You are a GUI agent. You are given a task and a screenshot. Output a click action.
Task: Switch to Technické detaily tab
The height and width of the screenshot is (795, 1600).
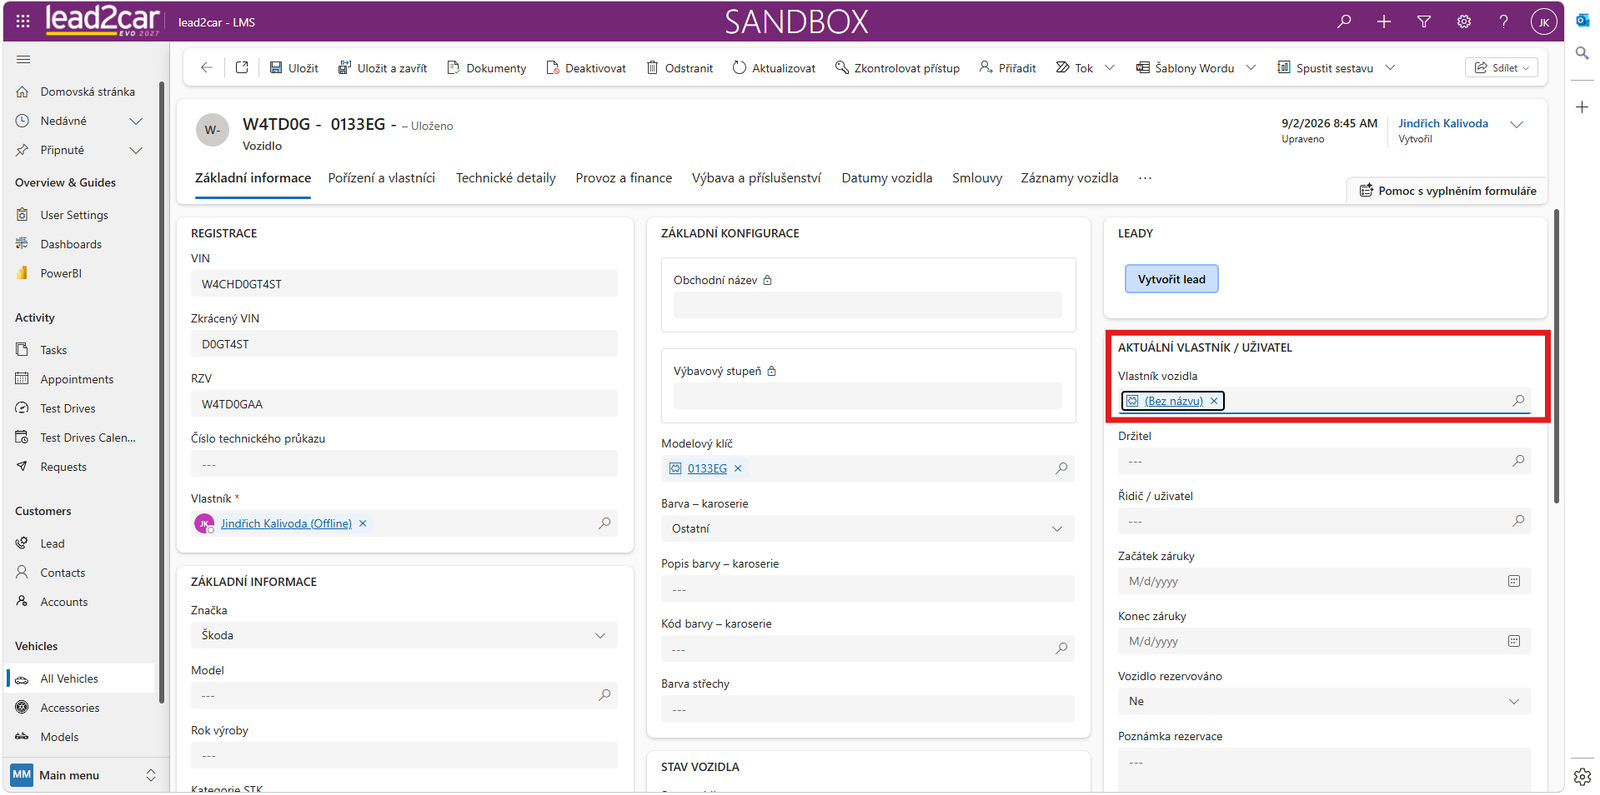[x=506, y=178]
